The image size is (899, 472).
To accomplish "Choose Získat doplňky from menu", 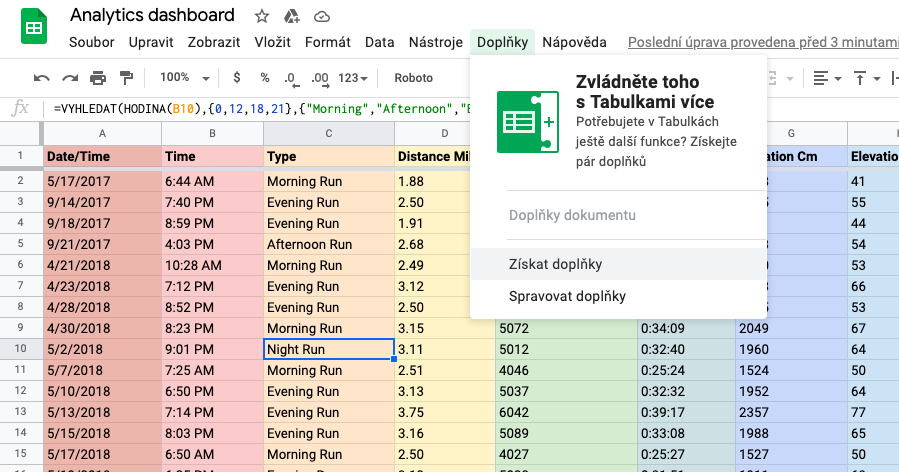I will click(x=555, y=264).
